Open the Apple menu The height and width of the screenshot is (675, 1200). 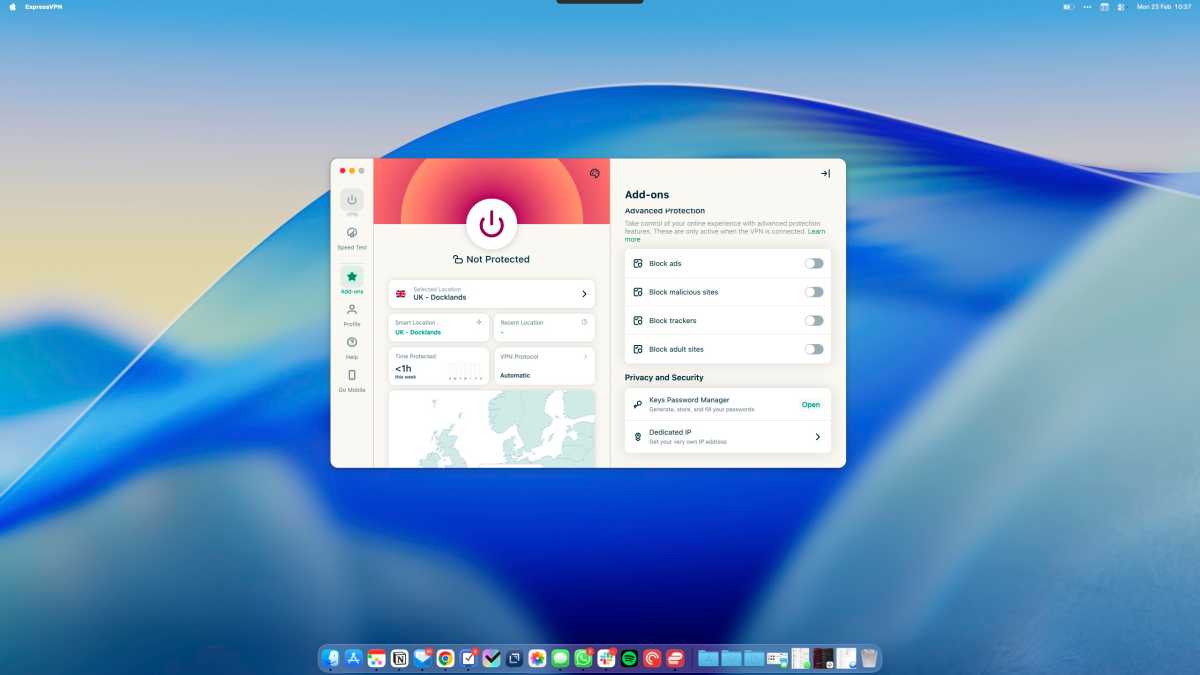point(12,6)
